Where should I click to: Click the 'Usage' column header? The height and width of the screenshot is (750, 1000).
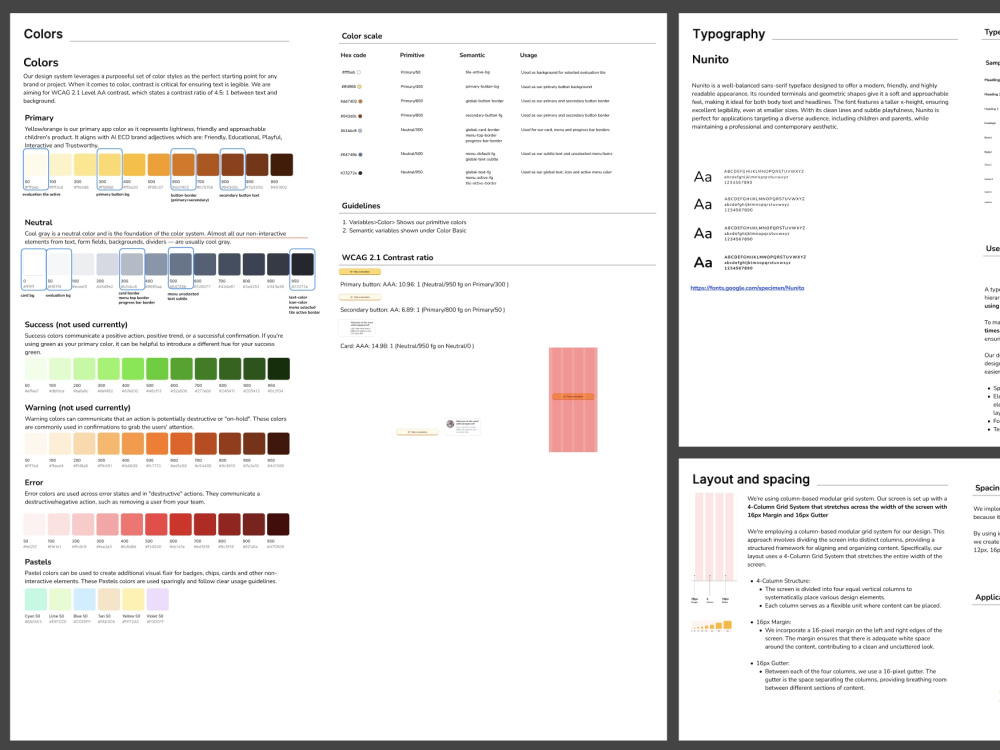pyautogui.click(x=528, y=55)
